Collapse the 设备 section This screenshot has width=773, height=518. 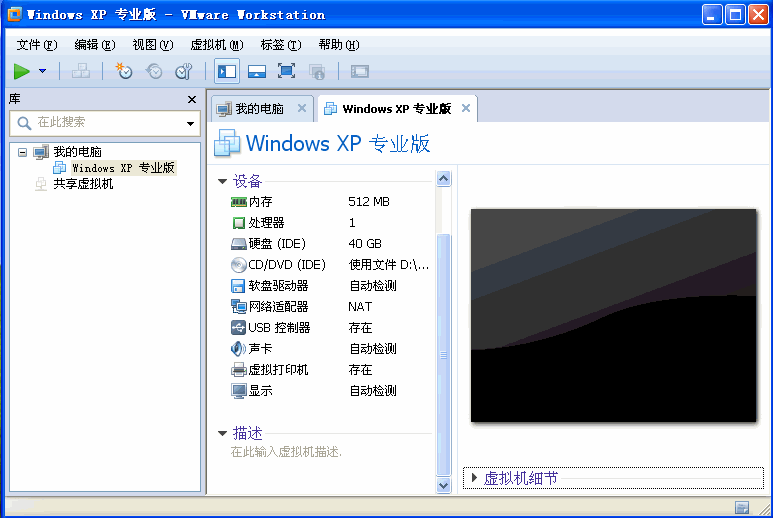[222, 182]
